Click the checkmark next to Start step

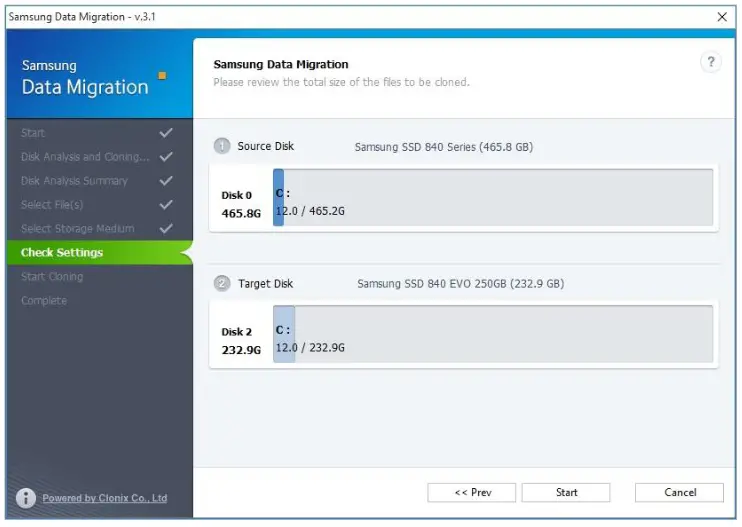(x=166, y=133)
